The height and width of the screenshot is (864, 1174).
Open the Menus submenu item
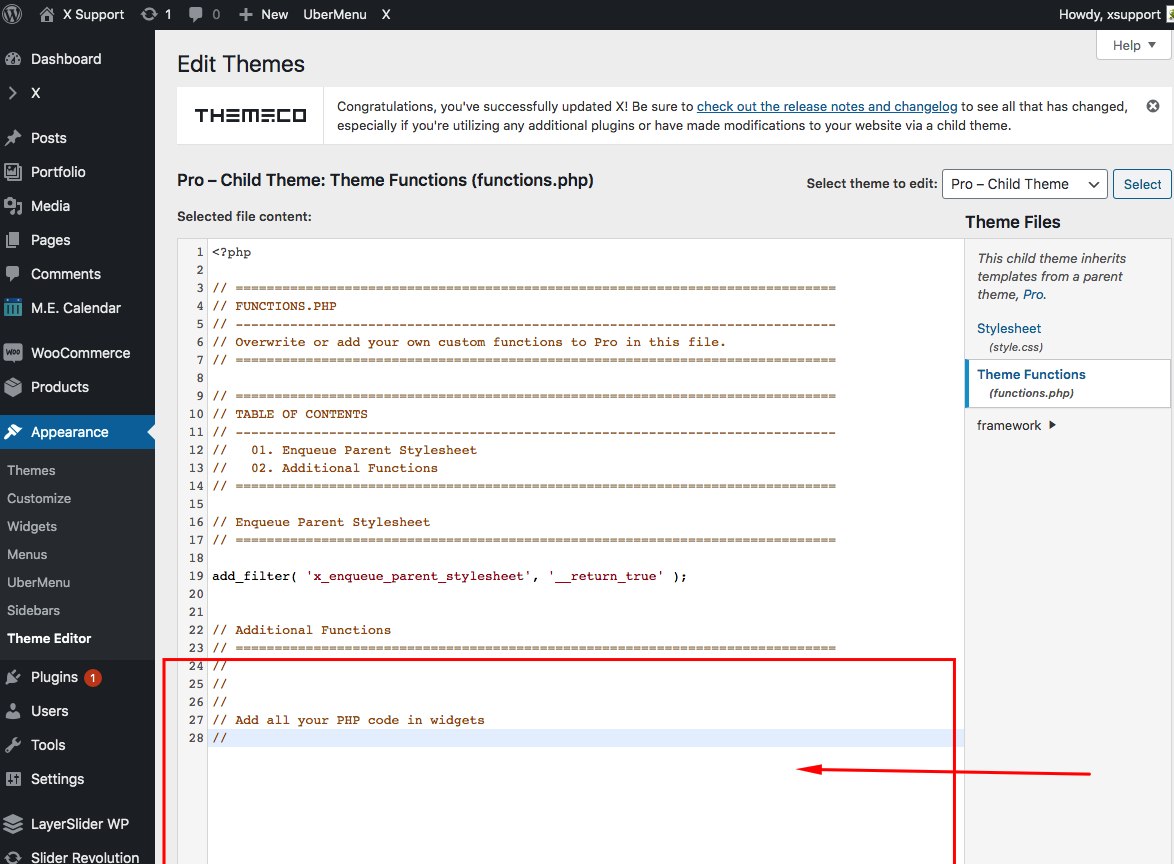[x=27, y=554]
